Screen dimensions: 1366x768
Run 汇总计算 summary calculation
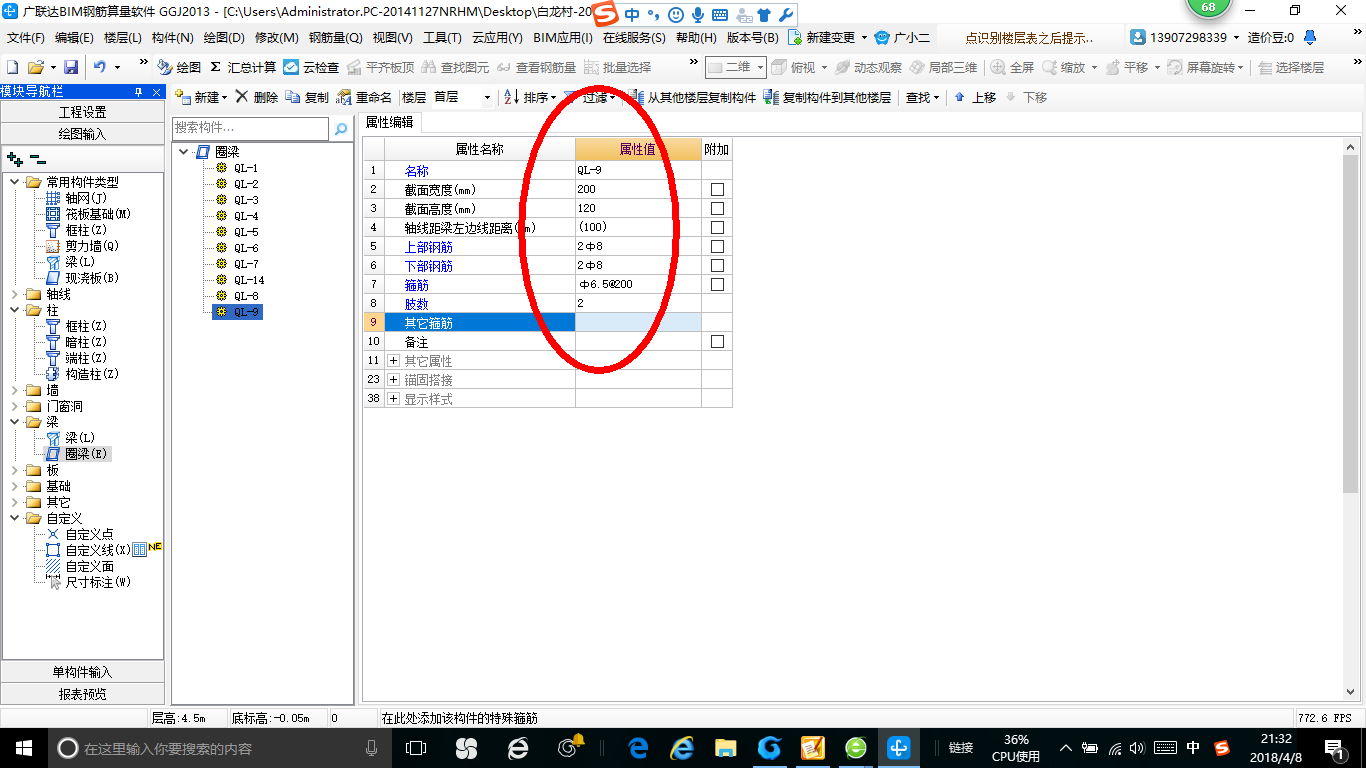click(242, 67)
